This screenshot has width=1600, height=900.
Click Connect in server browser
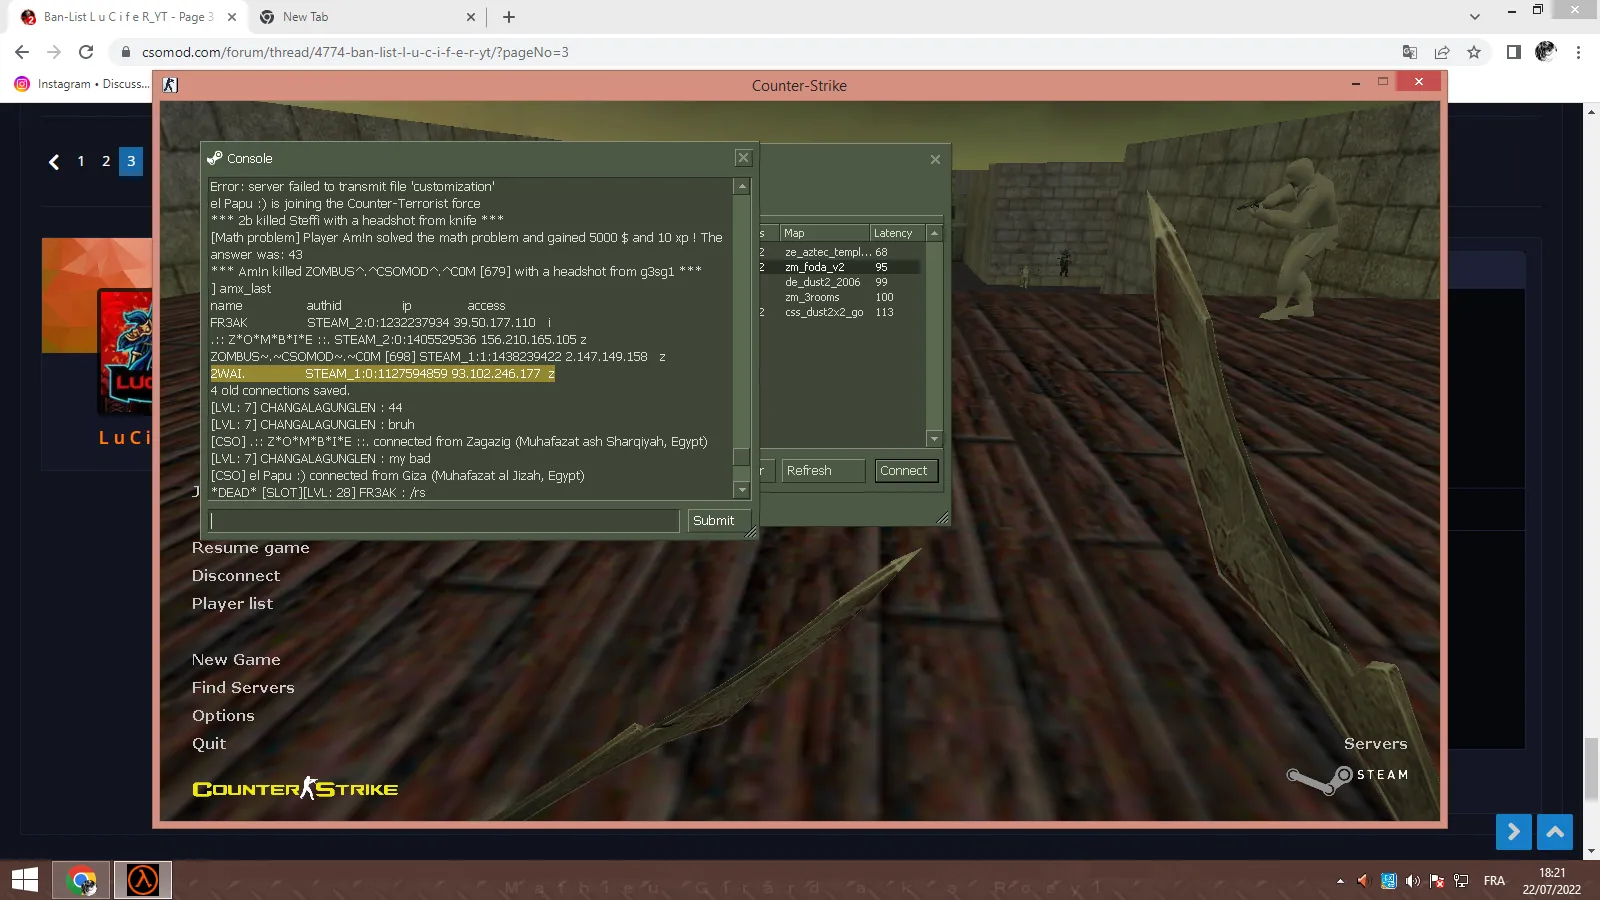905,471
